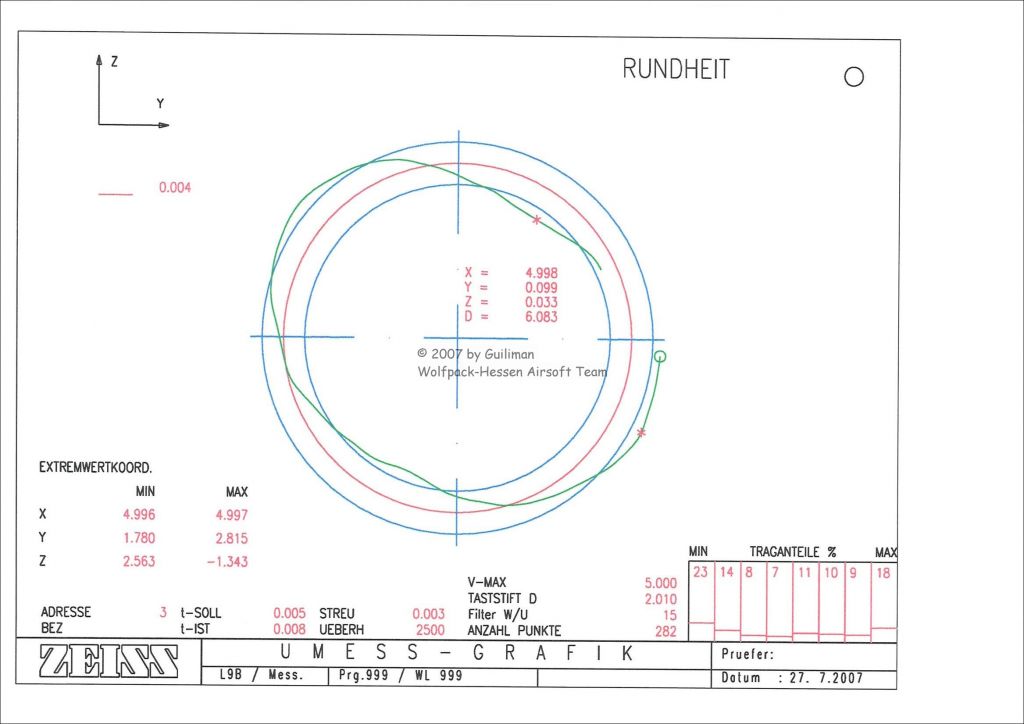1024x724 pixels.
Task: Click the BEZ label
Action: pyautogui.click(x=52, y=628)
